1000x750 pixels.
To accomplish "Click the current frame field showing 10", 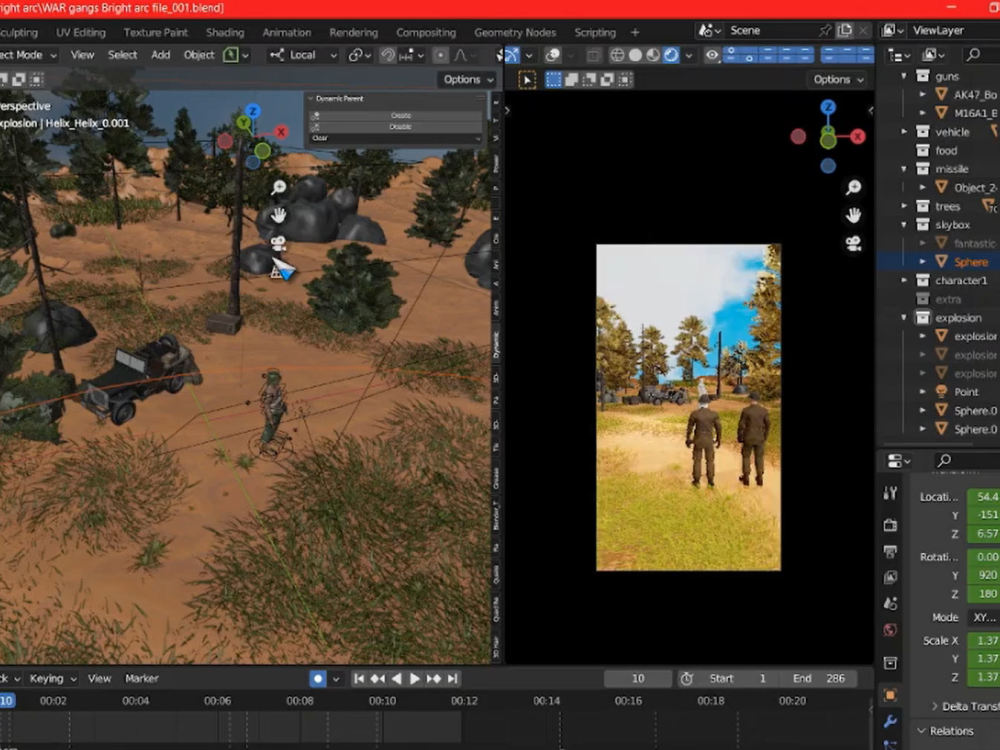I will (638, 679).
